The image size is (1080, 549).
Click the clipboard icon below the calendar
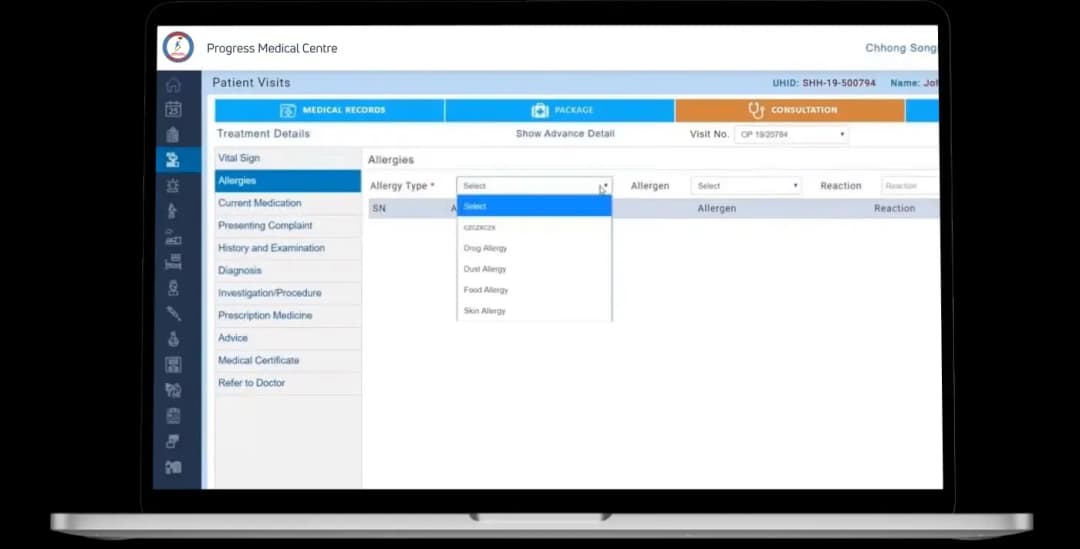[x=173, y=135]
